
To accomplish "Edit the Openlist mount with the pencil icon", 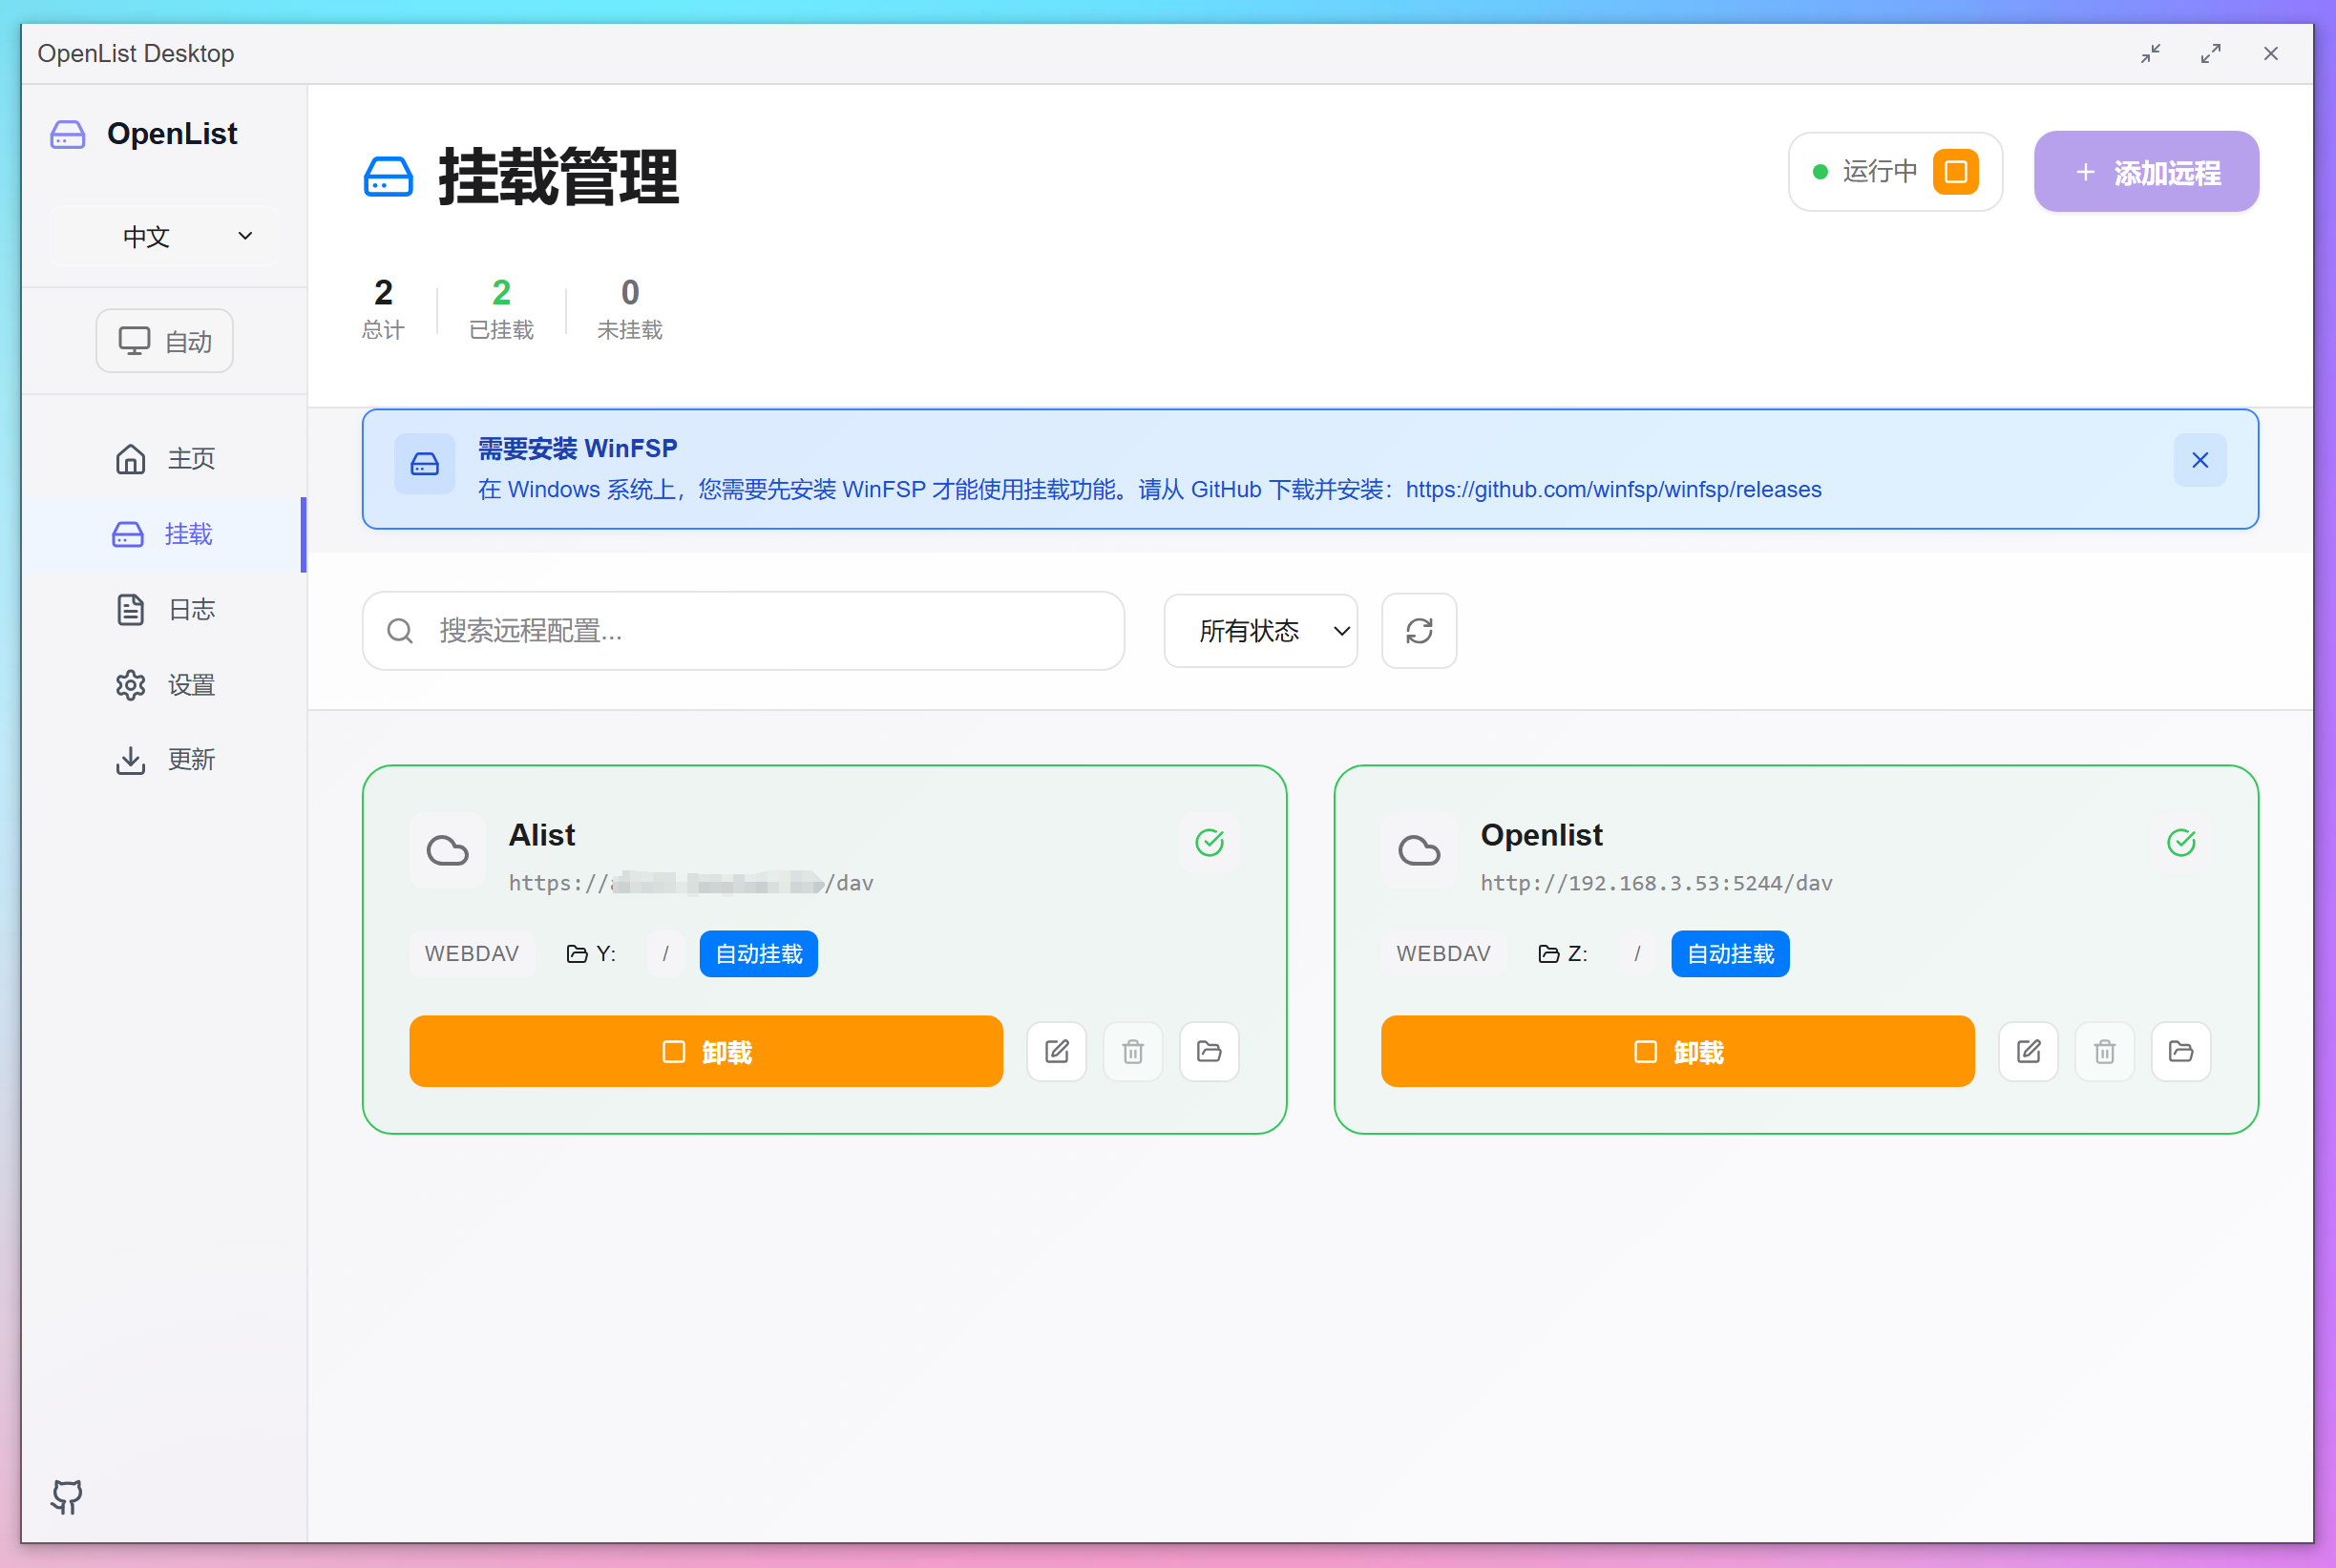I will pyautogui.click(x=2028, y=1051).
